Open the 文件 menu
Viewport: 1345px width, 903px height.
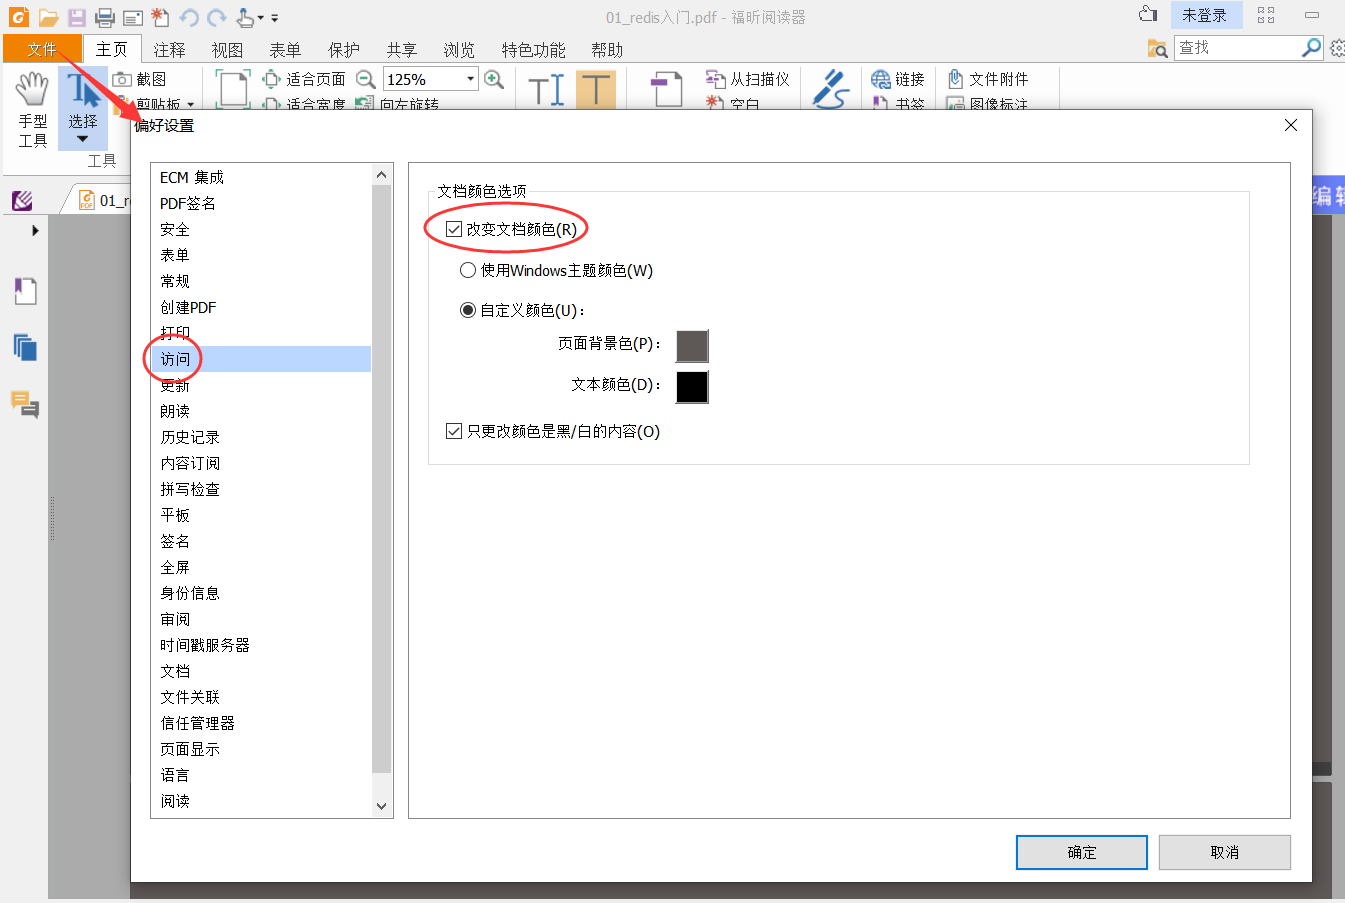click(x=40, y=48)
